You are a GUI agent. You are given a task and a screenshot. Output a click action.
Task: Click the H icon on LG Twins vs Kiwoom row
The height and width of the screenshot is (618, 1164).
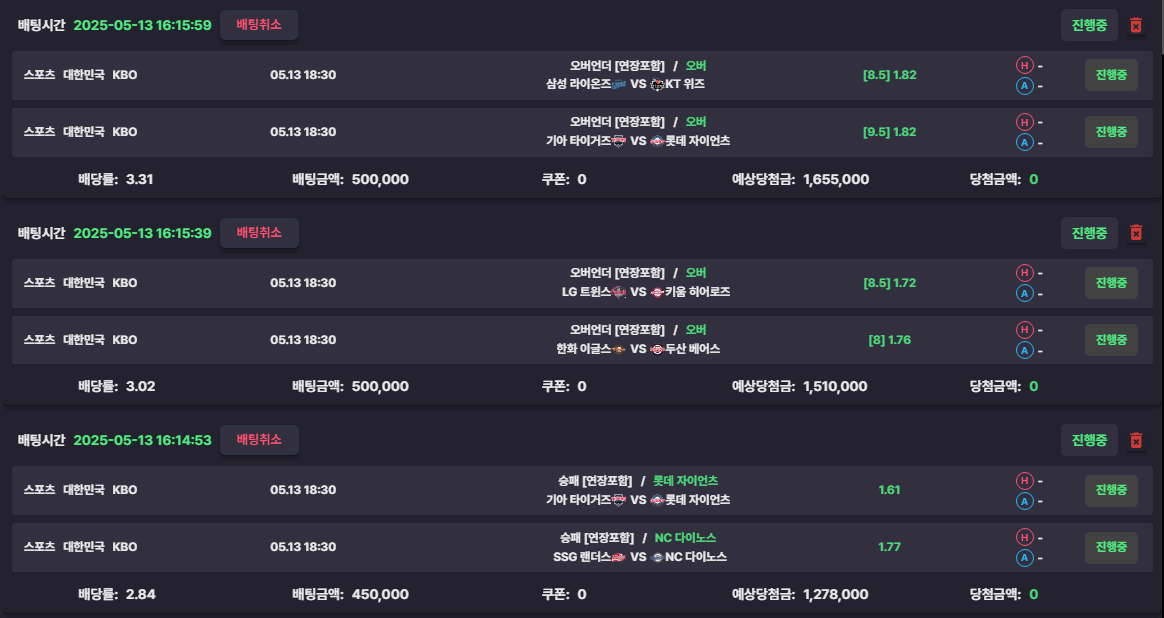(x=1024, y=273)
